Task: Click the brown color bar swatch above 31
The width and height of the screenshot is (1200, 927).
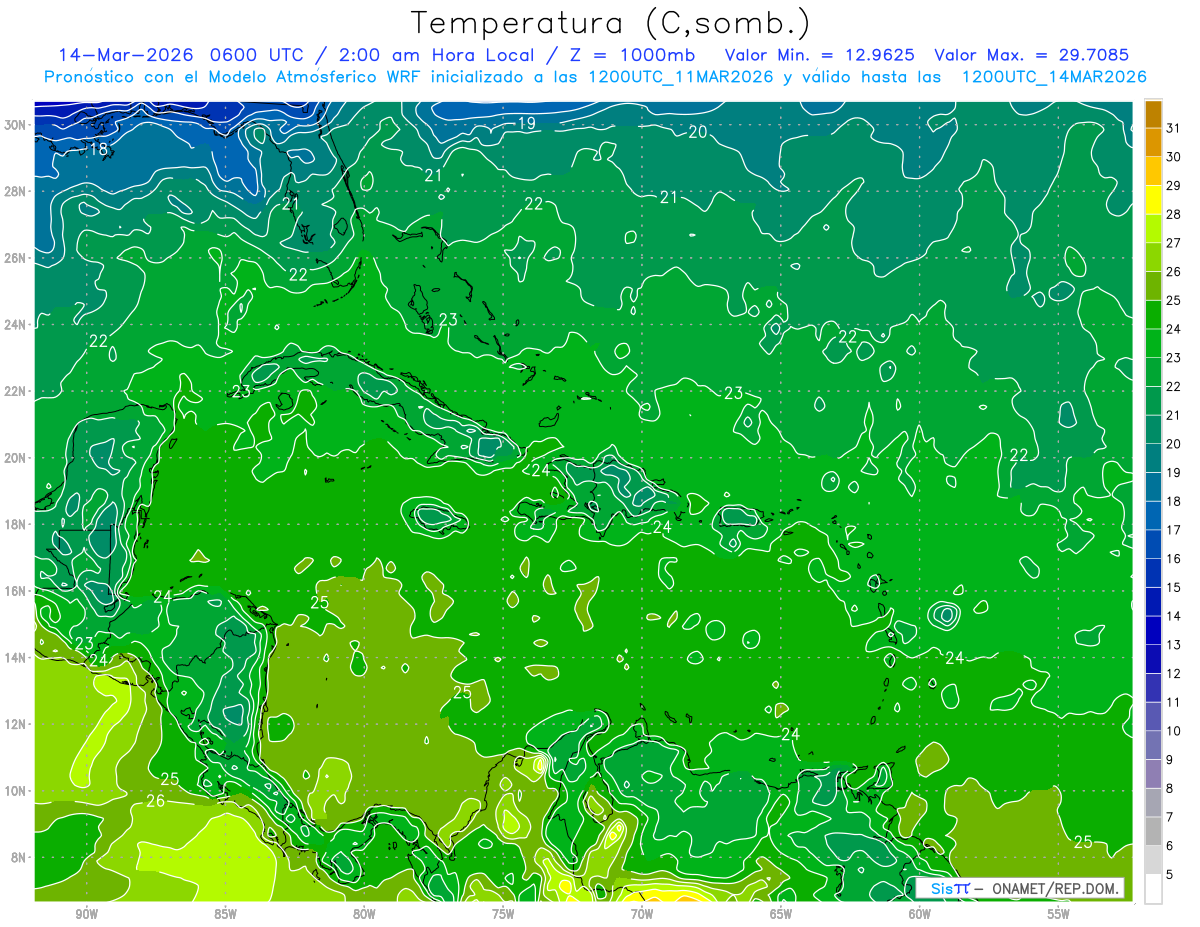Action: pos(1153,115)
